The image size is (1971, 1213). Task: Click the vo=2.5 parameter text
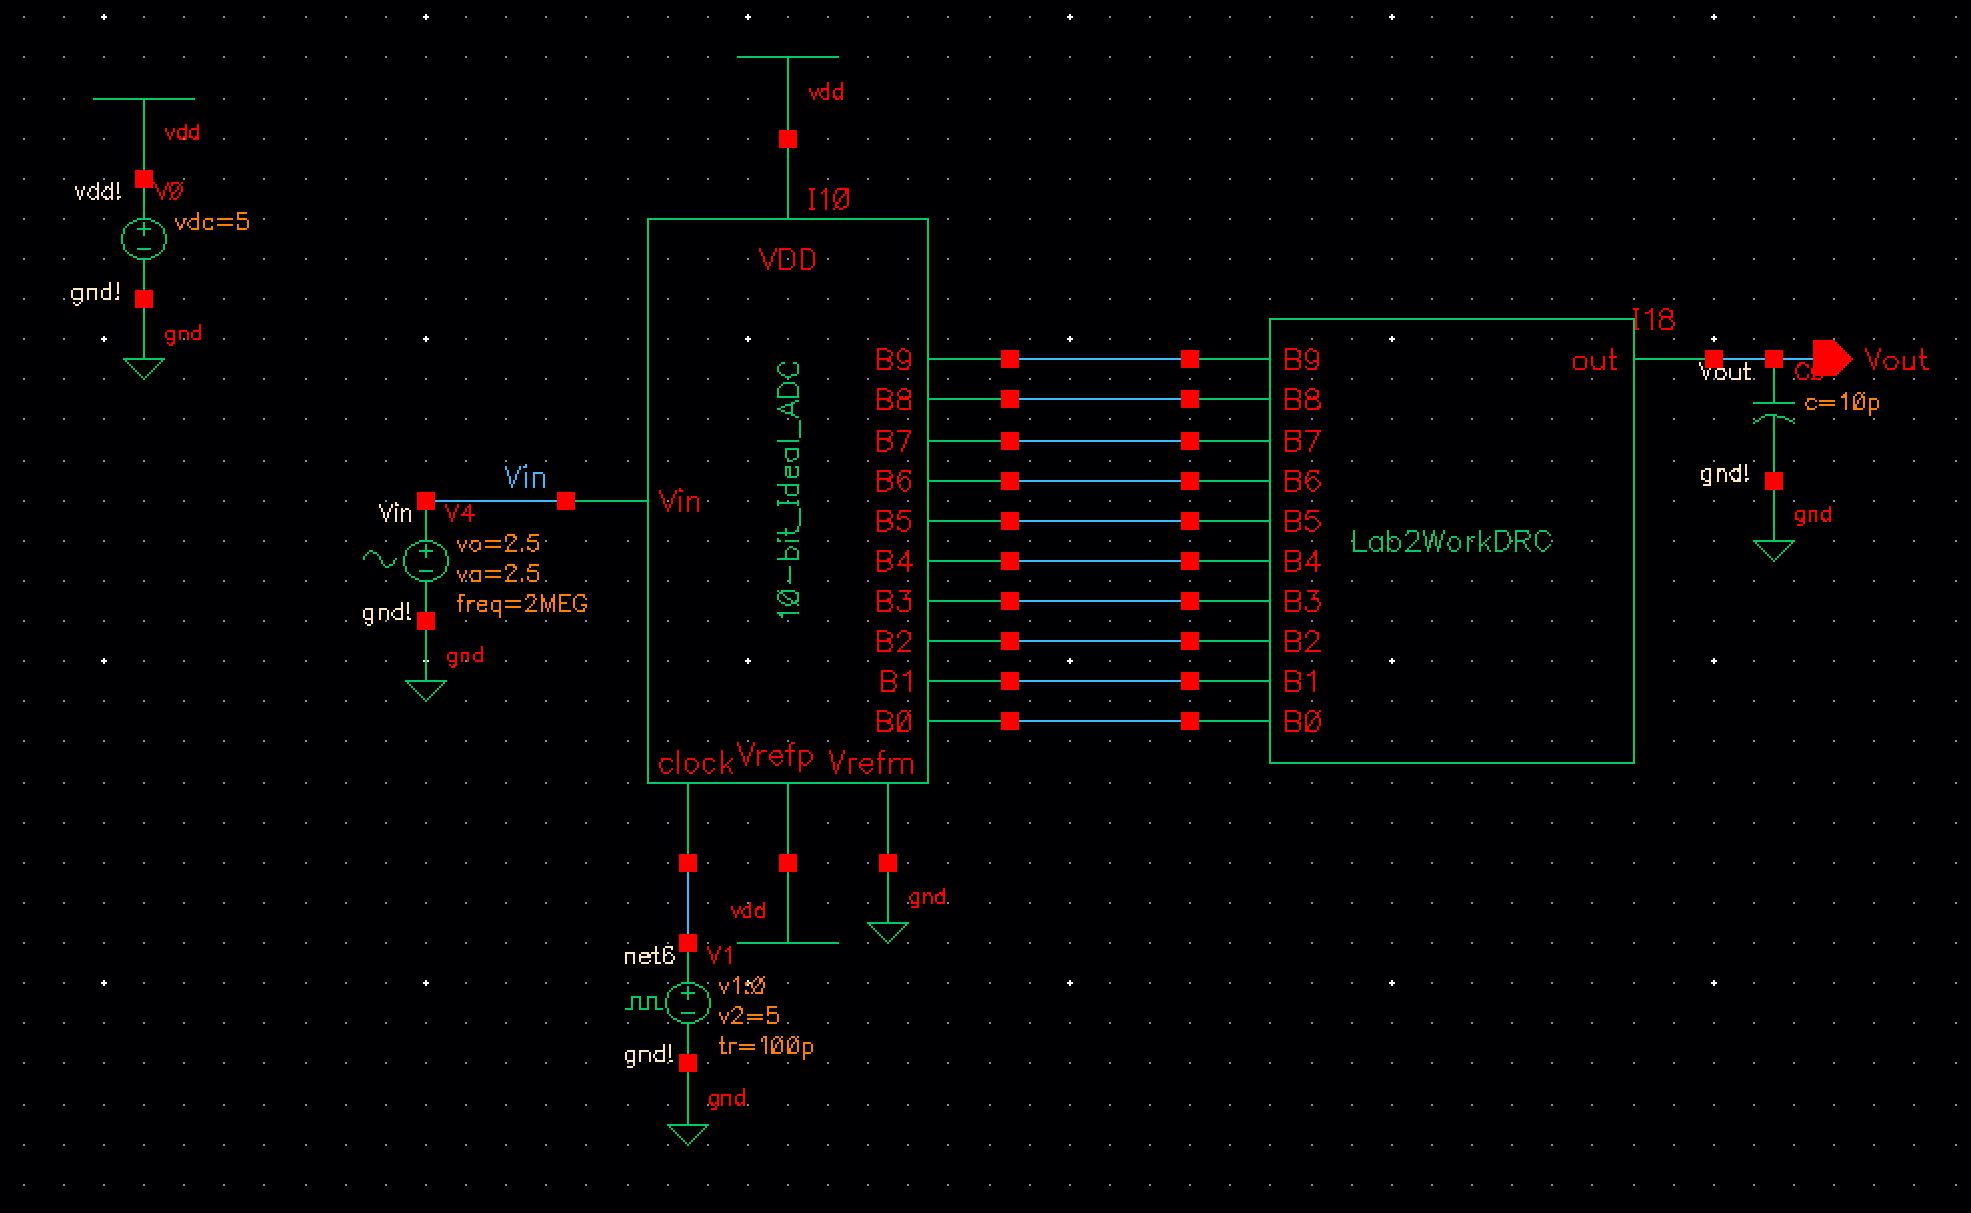coord(498,543)
